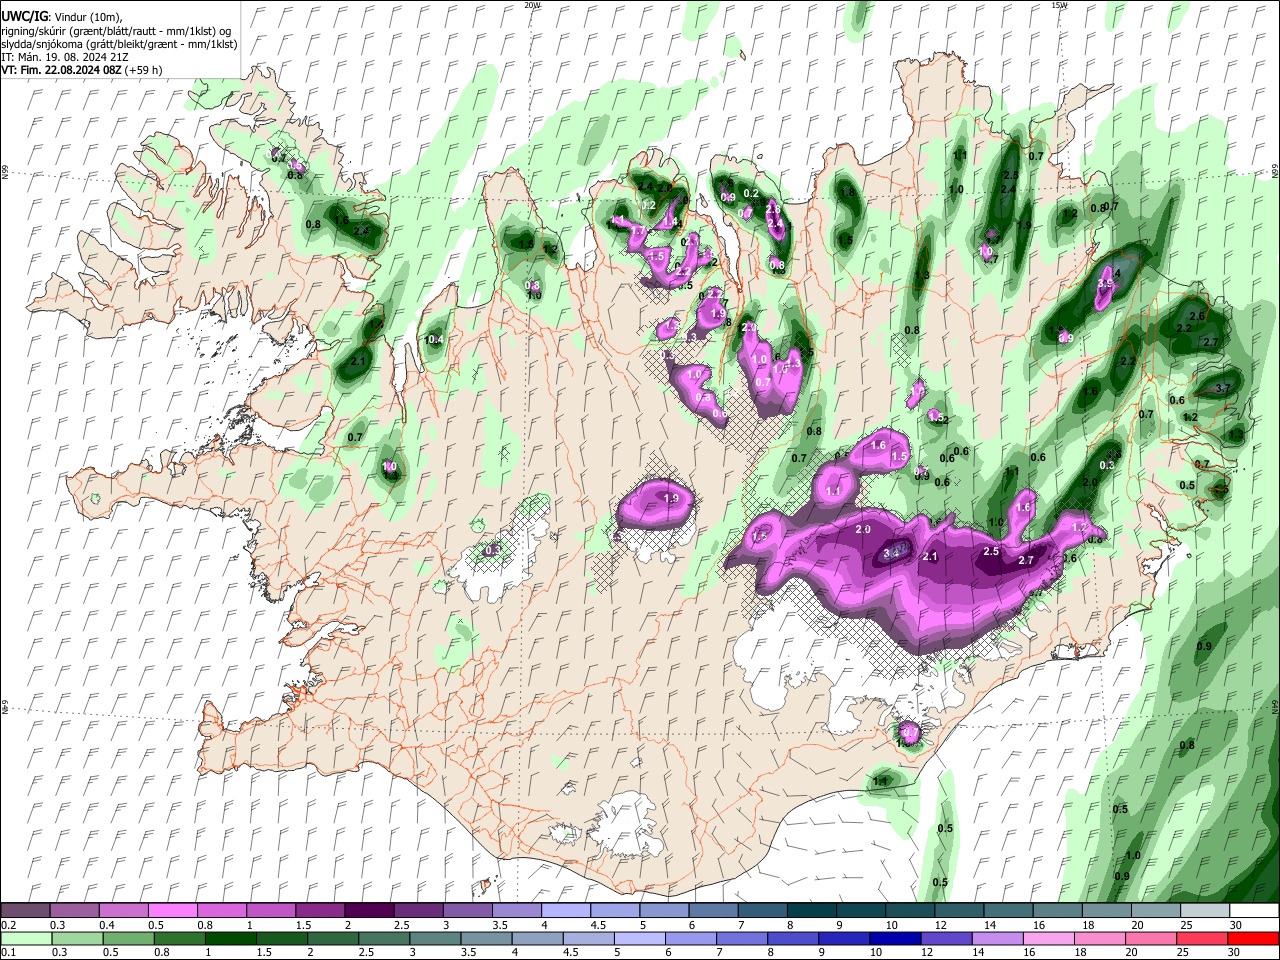The image size is (1280, 960).
Task: Click the 3.4 value in the darkest snow core
Action: (893, 552)
